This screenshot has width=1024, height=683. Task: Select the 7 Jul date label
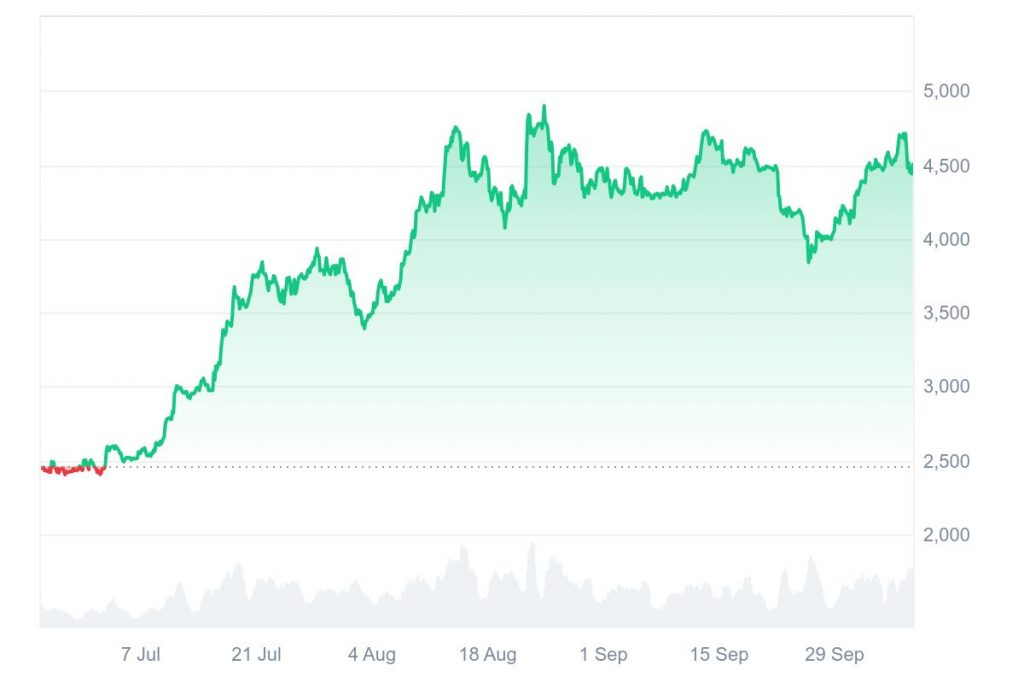140,655
